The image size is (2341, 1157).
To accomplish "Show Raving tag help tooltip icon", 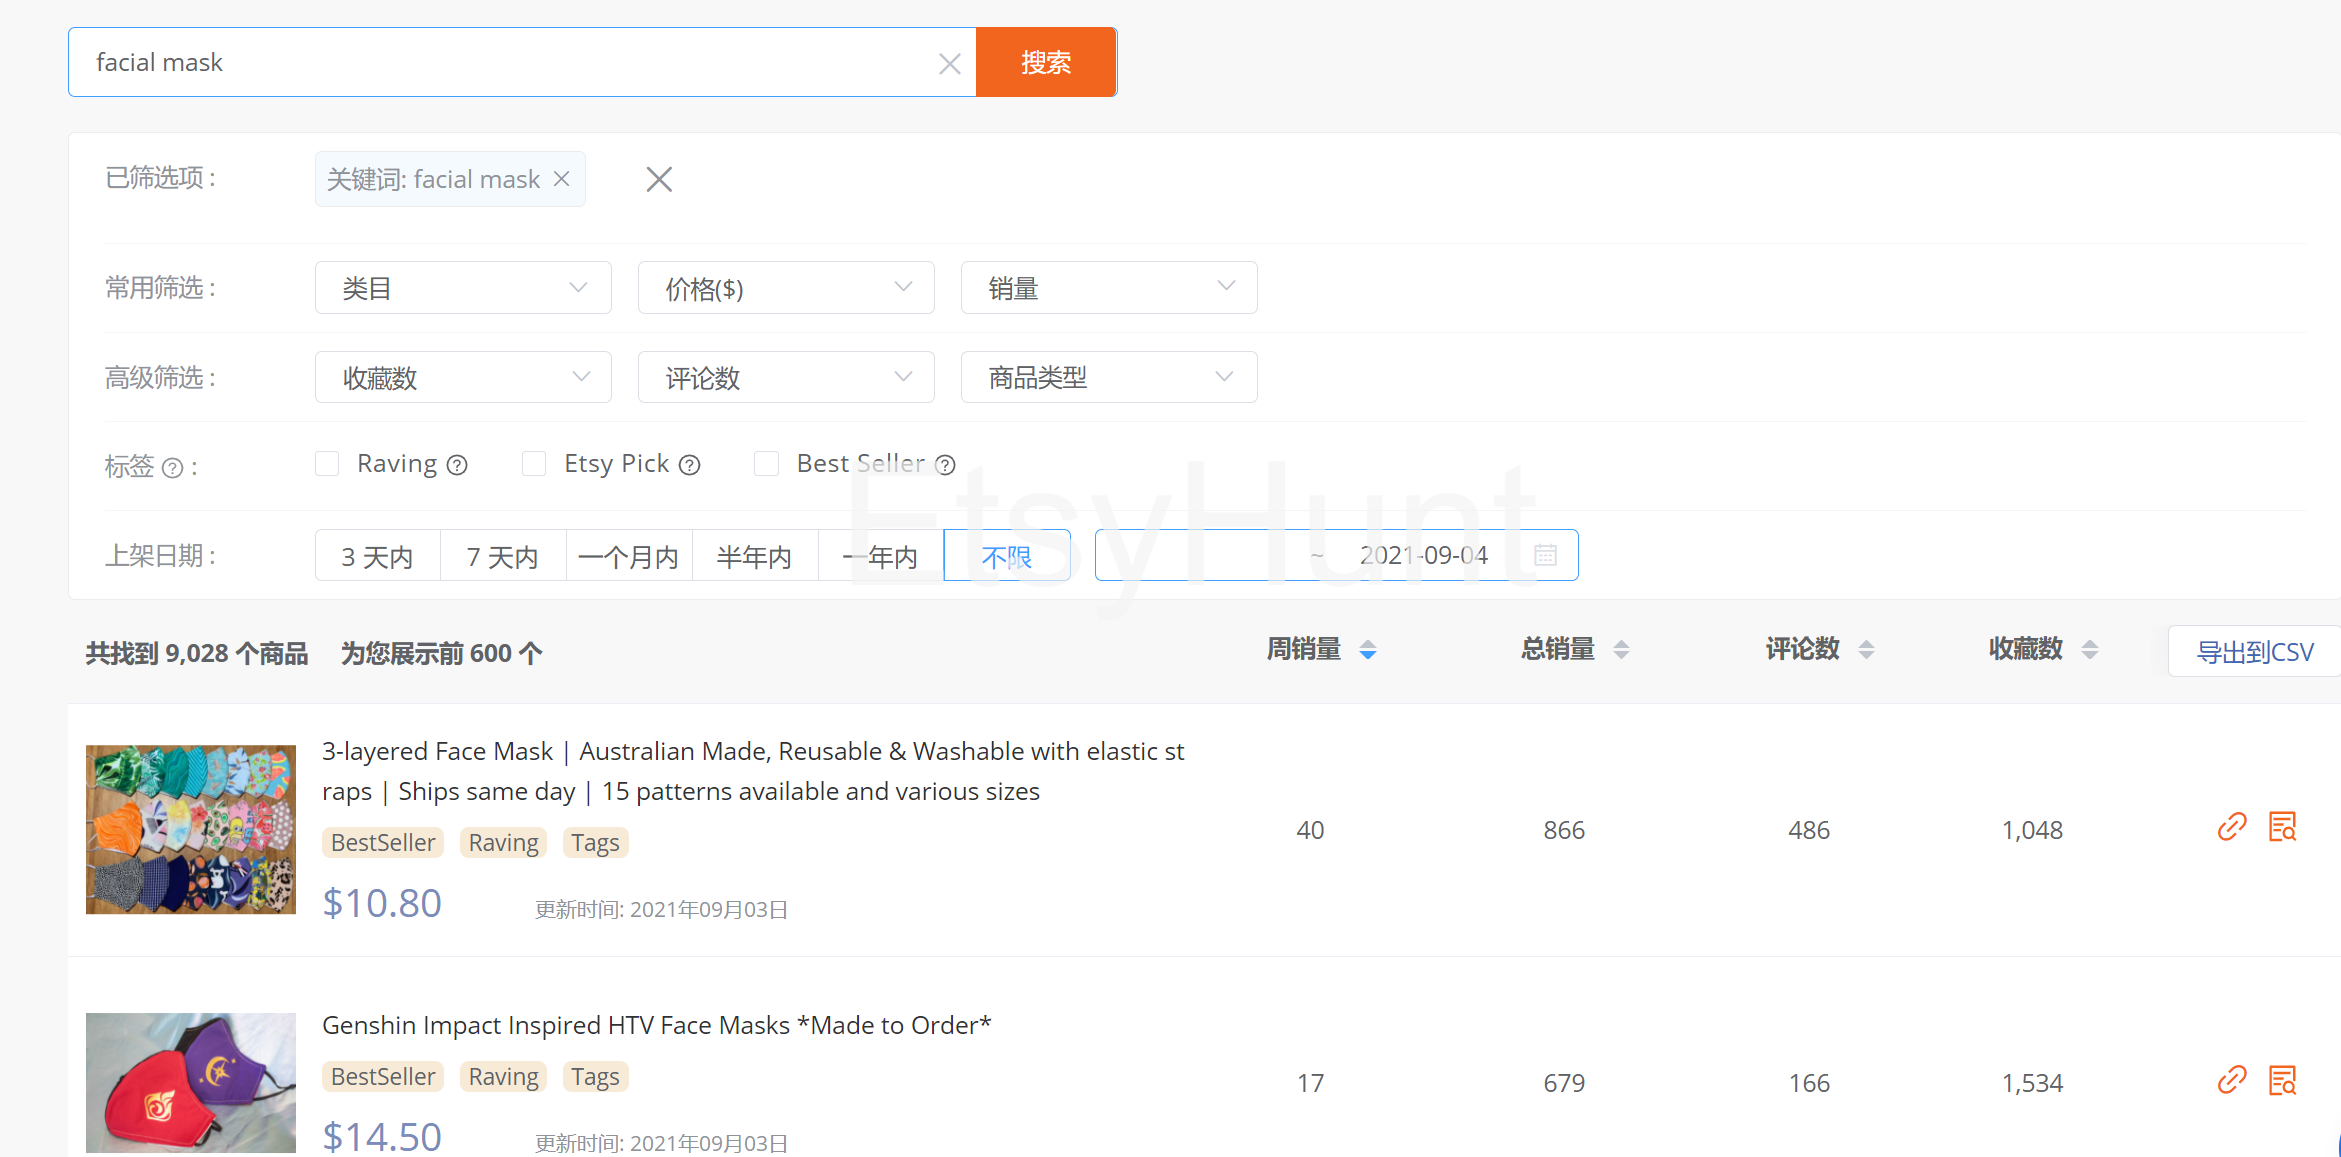I will (457, 465).
